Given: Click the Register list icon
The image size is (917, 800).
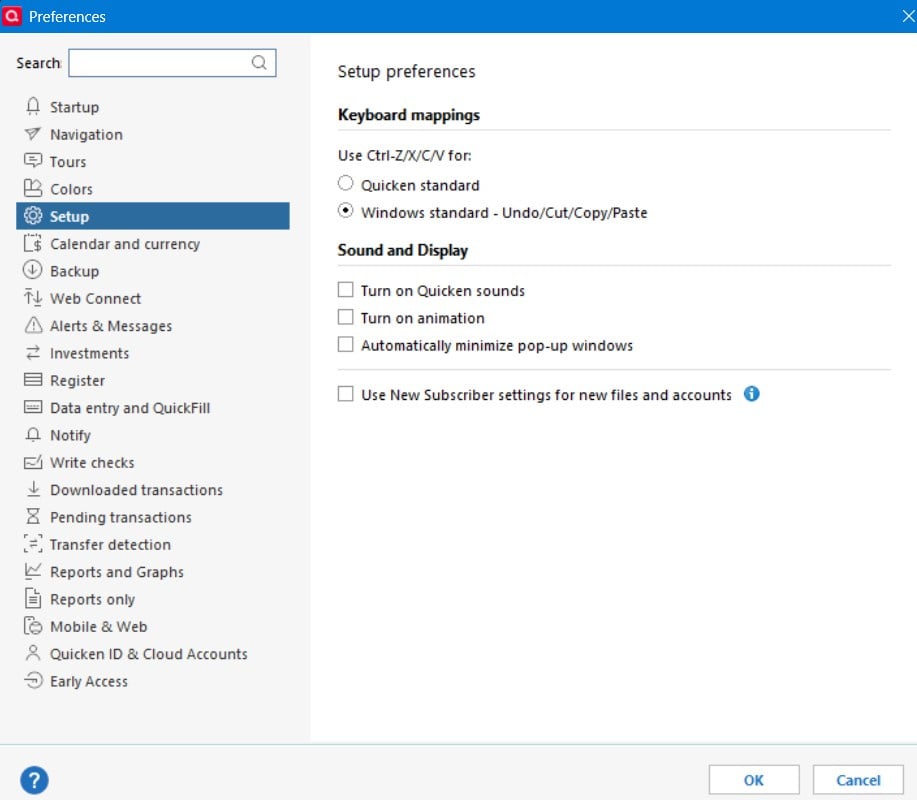Looking at the screenshot, I should click(33, 380).
